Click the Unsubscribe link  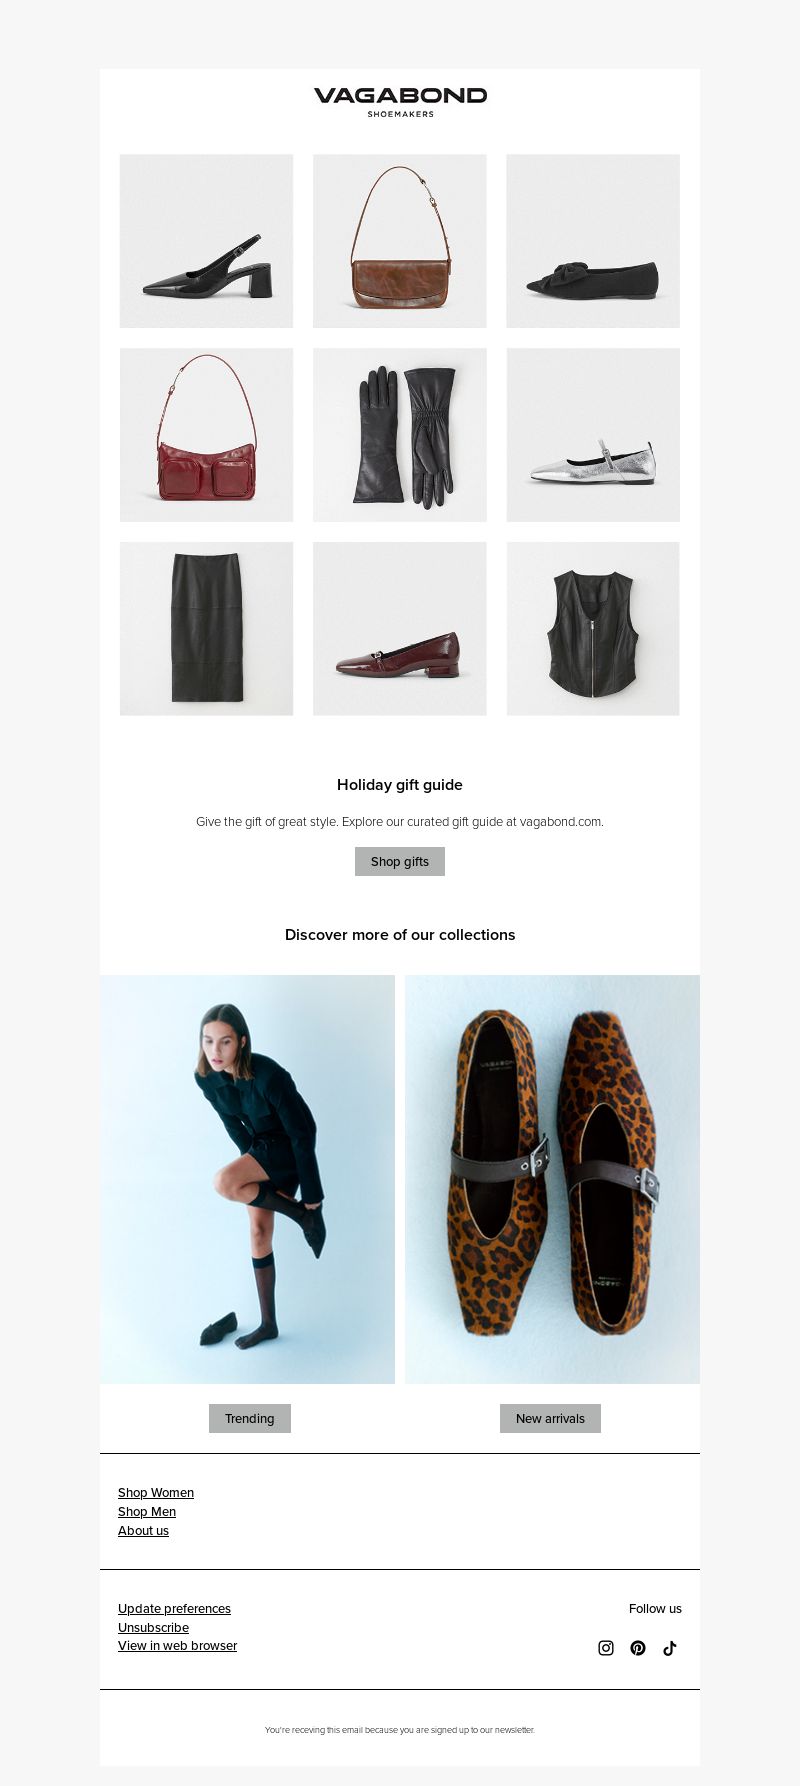[x=153, y=1628]
